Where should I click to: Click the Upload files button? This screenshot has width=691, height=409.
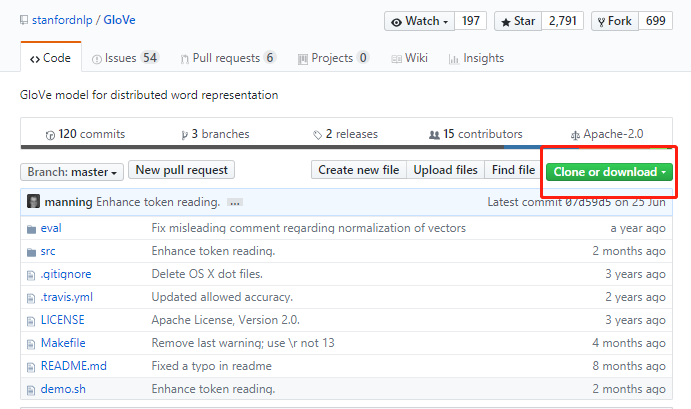(x=446, y=170)
